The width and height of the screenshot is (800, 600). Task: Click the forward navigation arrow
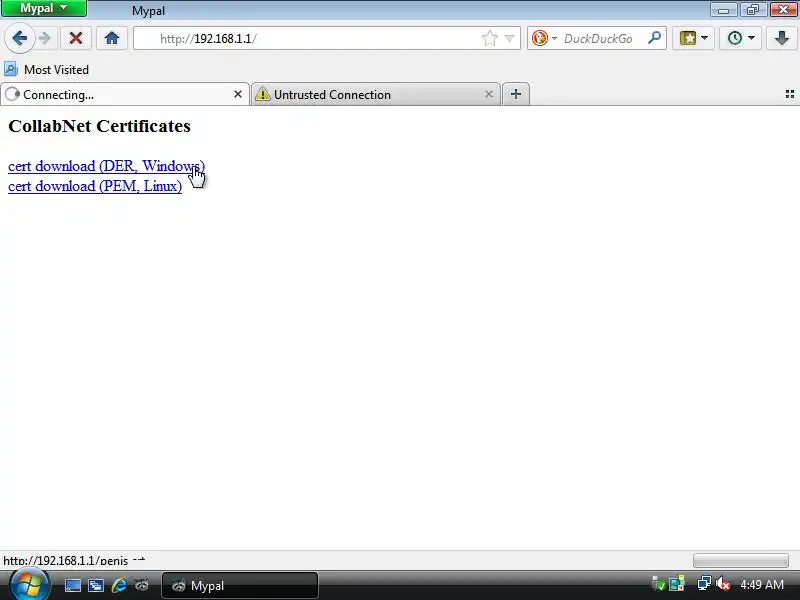pyautogui.click(x=45, y=38)
